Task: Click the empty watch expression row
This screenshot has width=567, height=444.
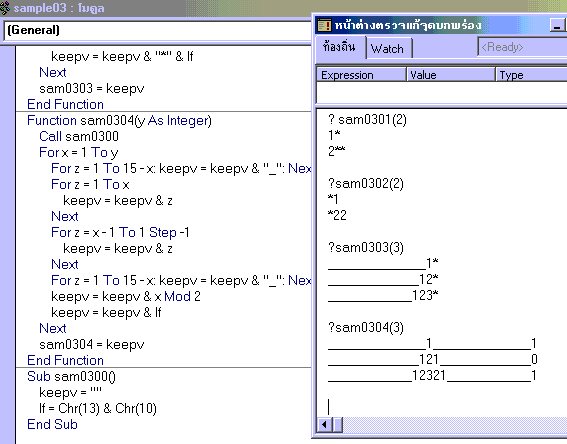Action: tap(442, 93)
